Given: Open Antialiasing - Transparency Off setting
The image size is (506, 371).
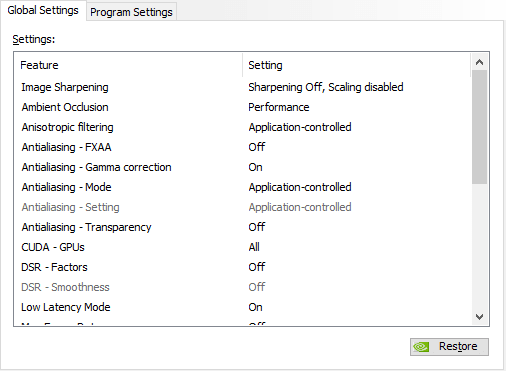Looking at the screenshot, I should (x=256, y=227).
